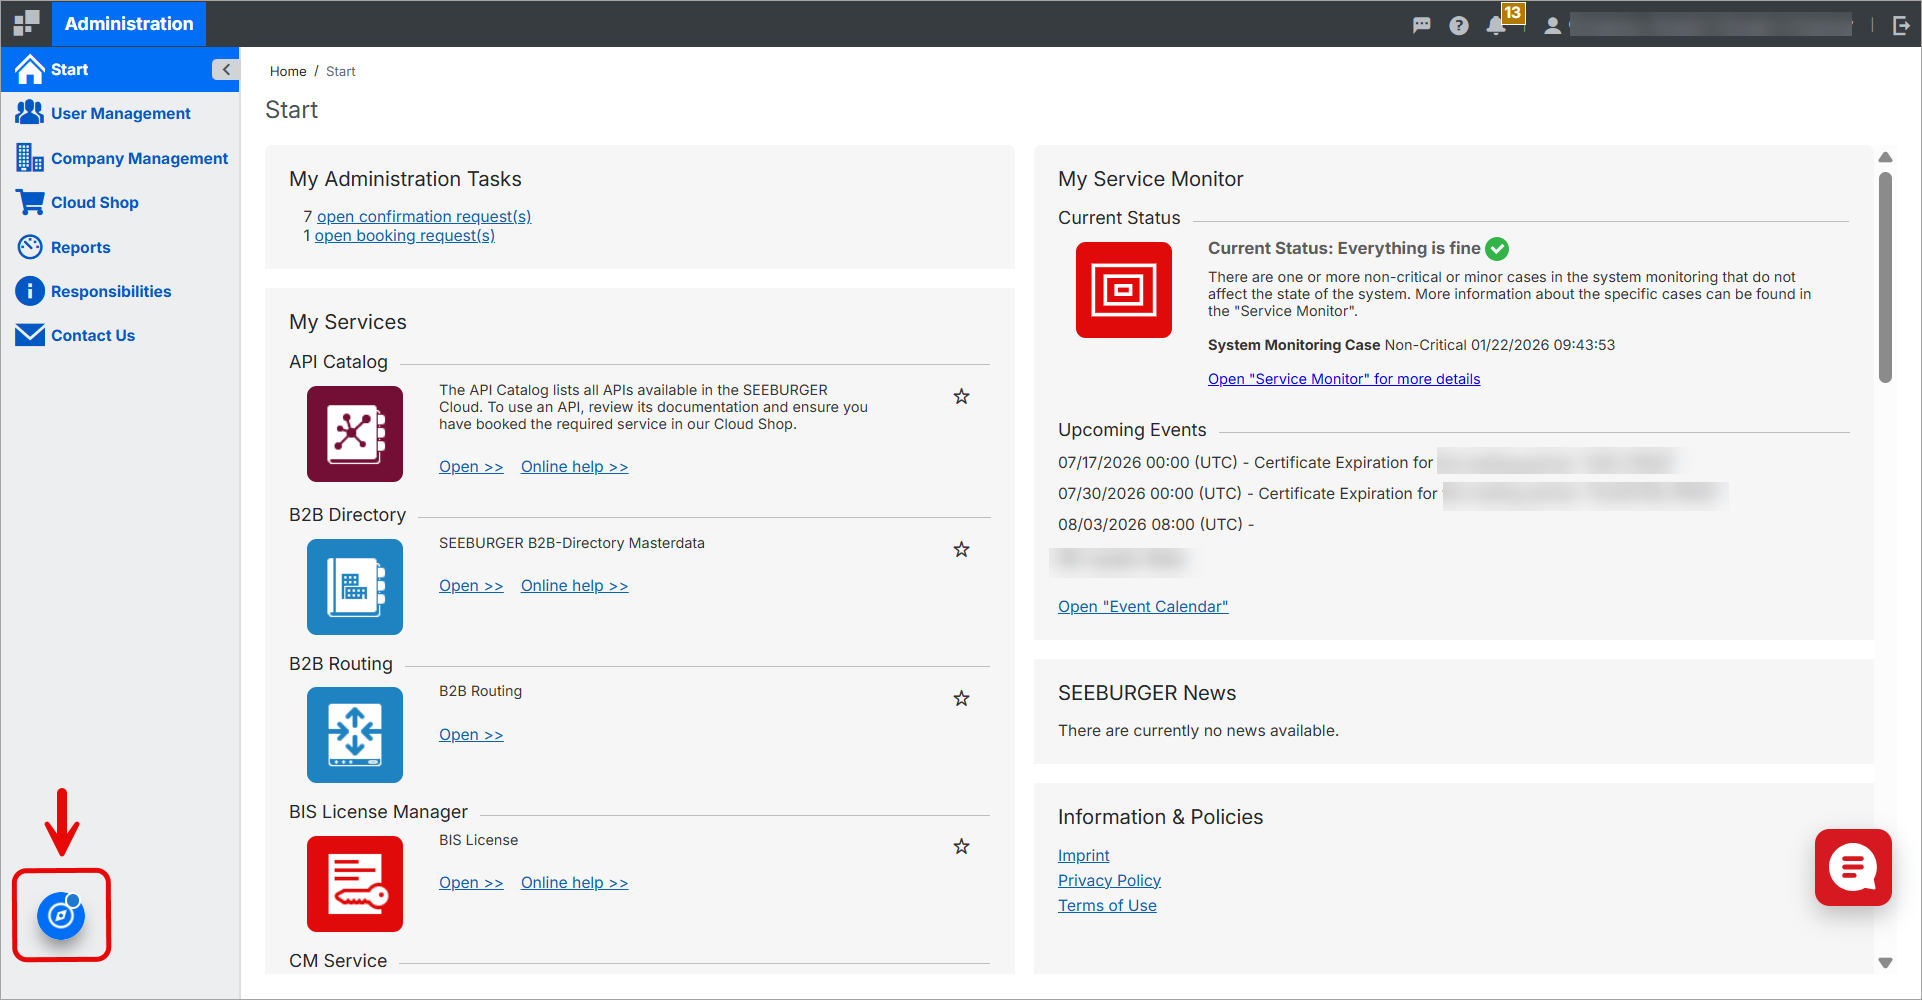The width and height of the screenshot is (1922, 1000).
Task: Open Online help for API Catalog
Action: pyautogui.click(x=575, y=466)
